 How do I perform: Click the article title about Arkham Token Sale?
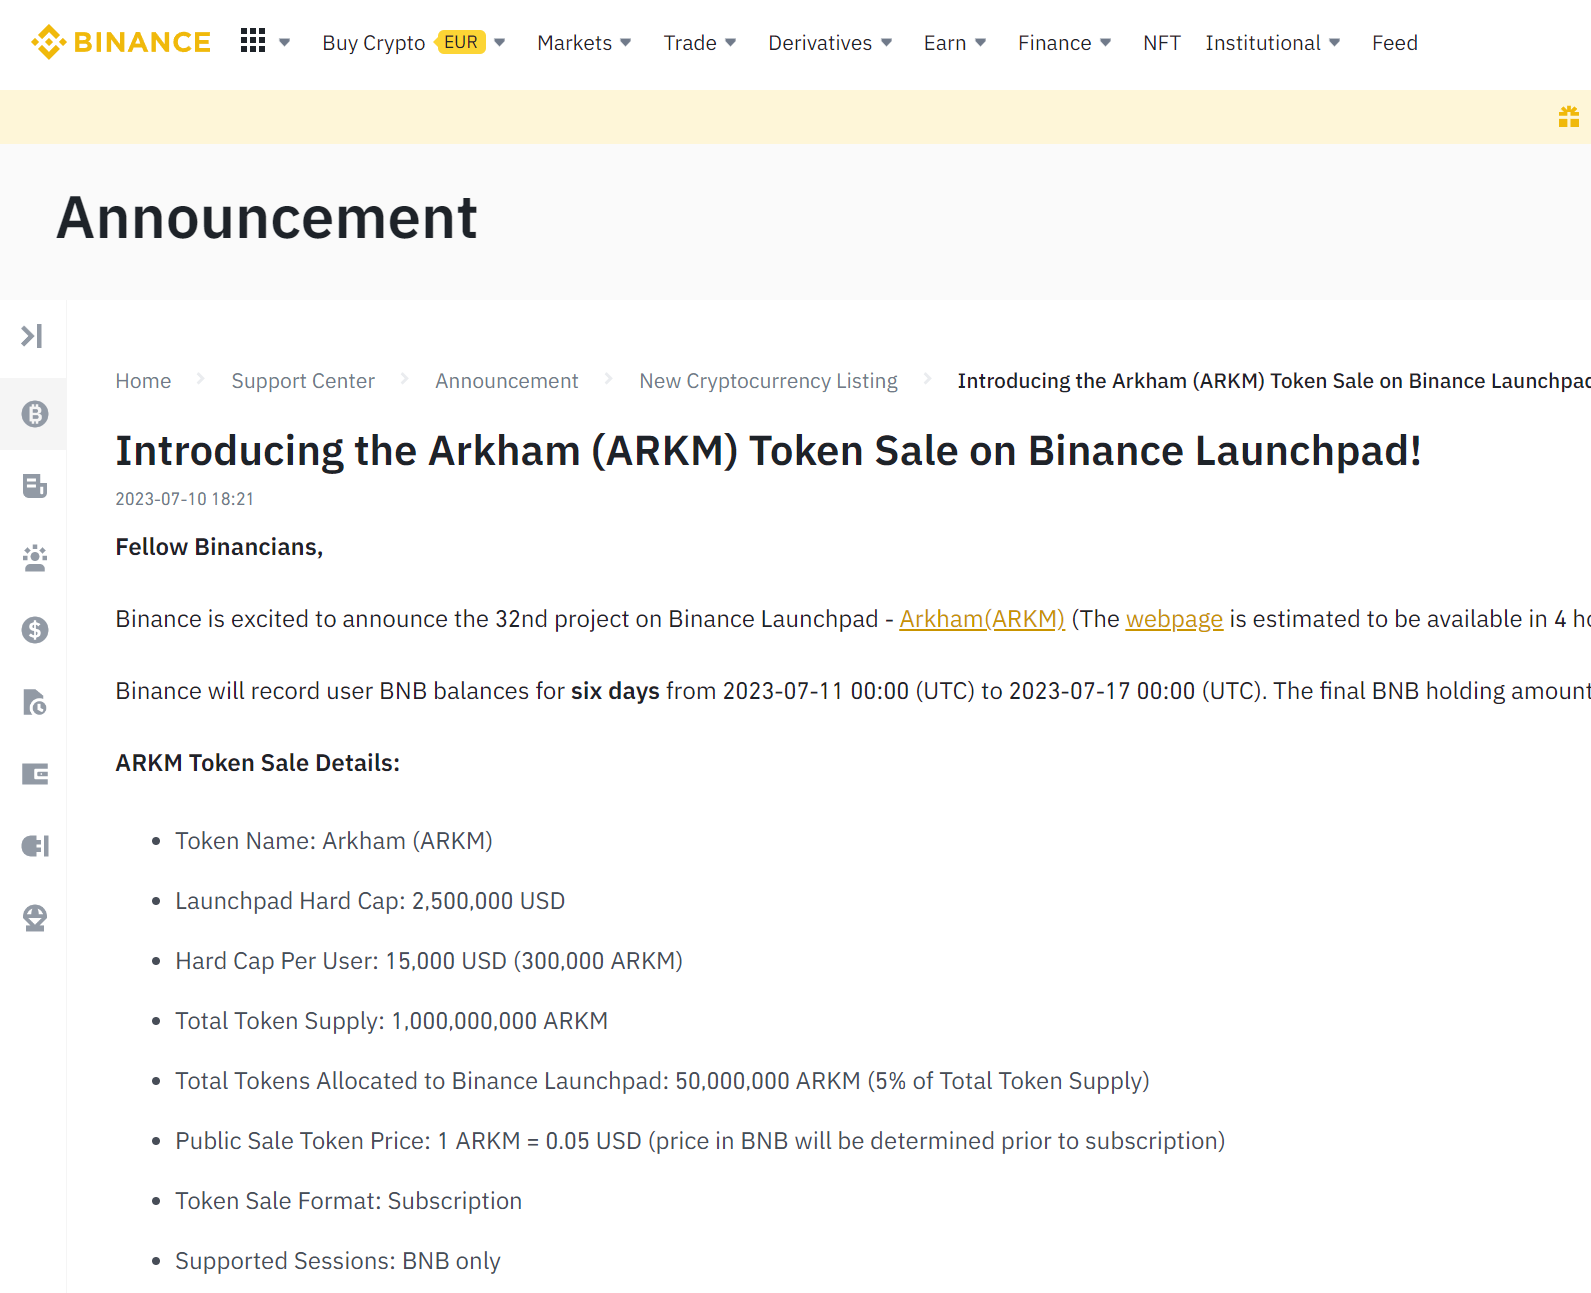pyautogui.click(x=768, y=451)
